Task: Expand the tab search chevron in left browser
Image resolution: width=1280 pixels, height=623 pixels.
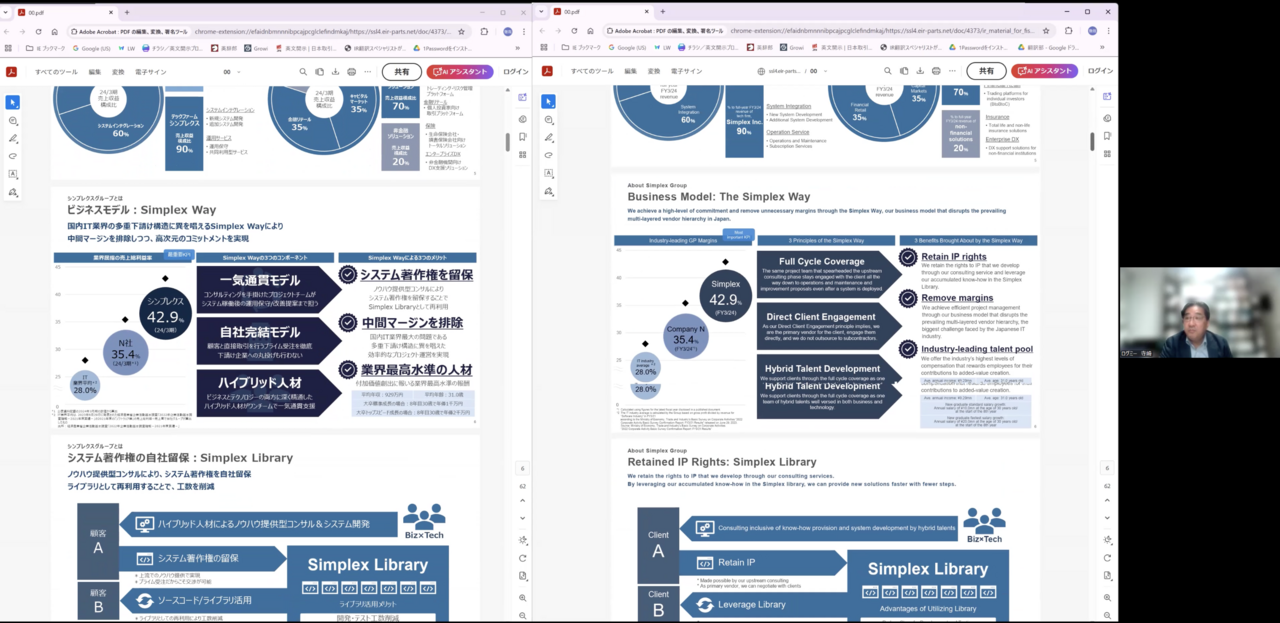Action: [x=7, y=12]
